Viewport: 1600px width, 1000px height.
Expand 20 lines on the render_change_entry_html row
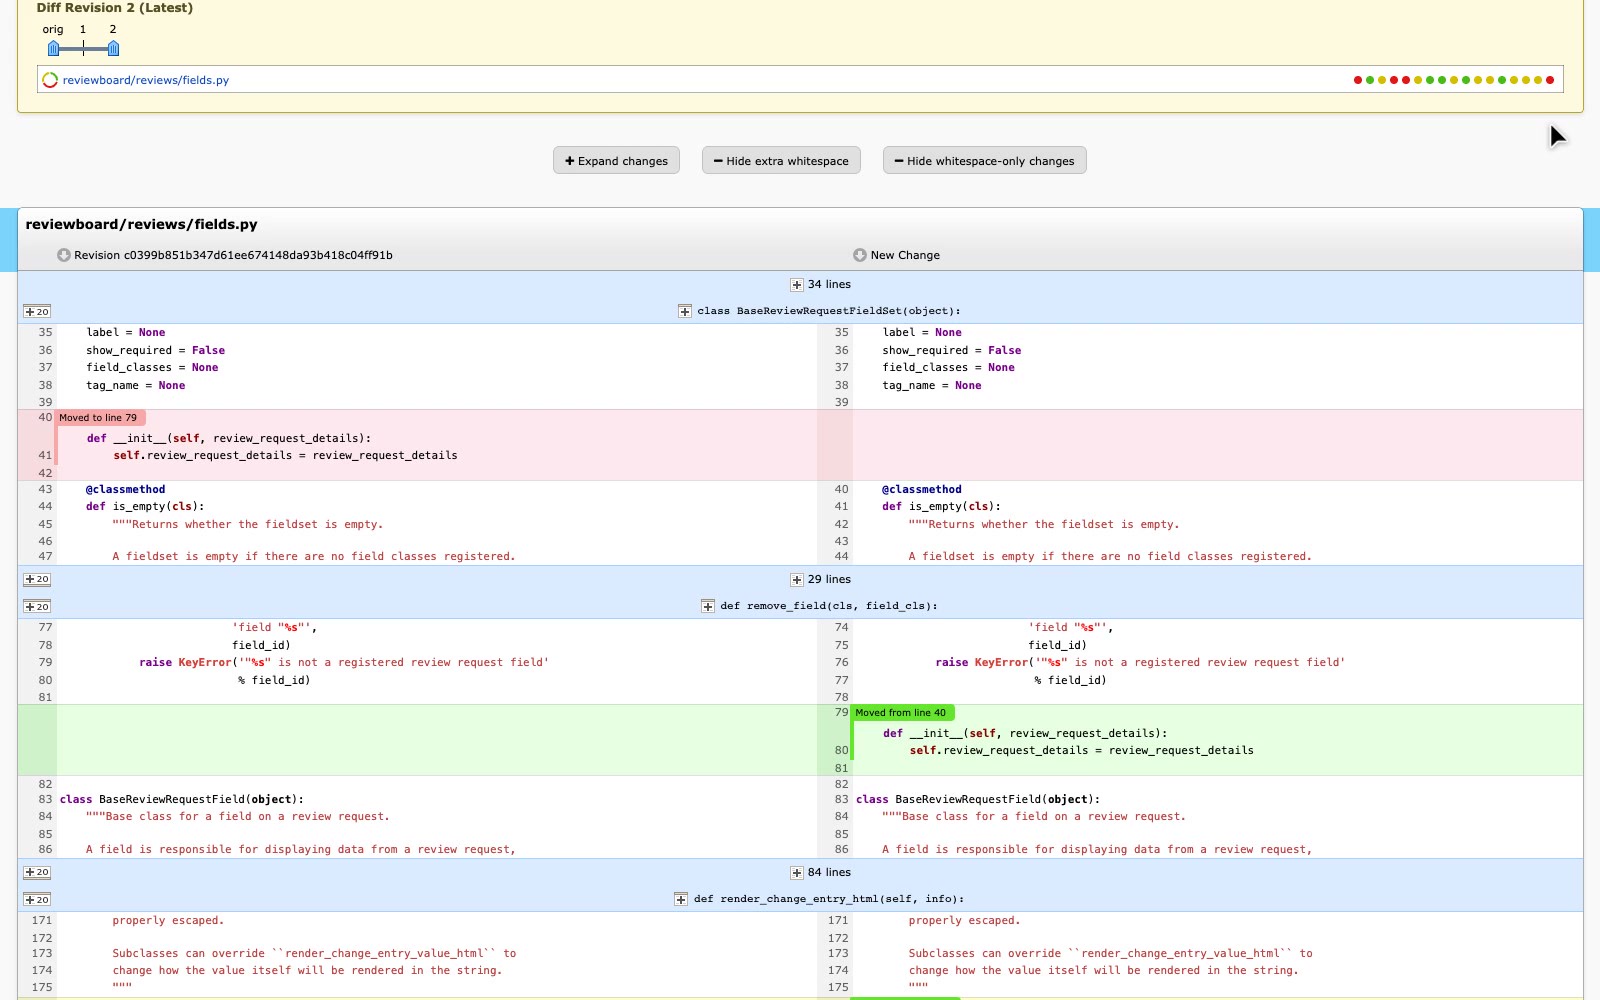click(x=37, y=900)
